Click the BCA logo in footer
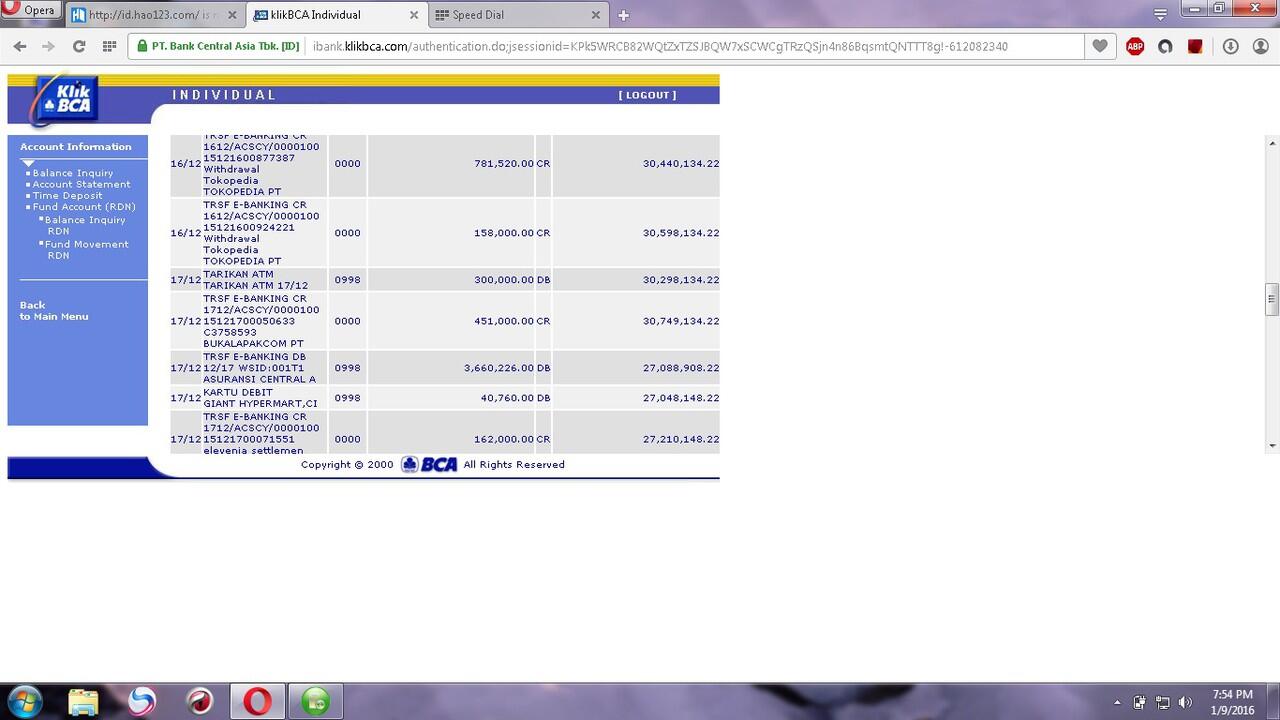 [429, 464]
